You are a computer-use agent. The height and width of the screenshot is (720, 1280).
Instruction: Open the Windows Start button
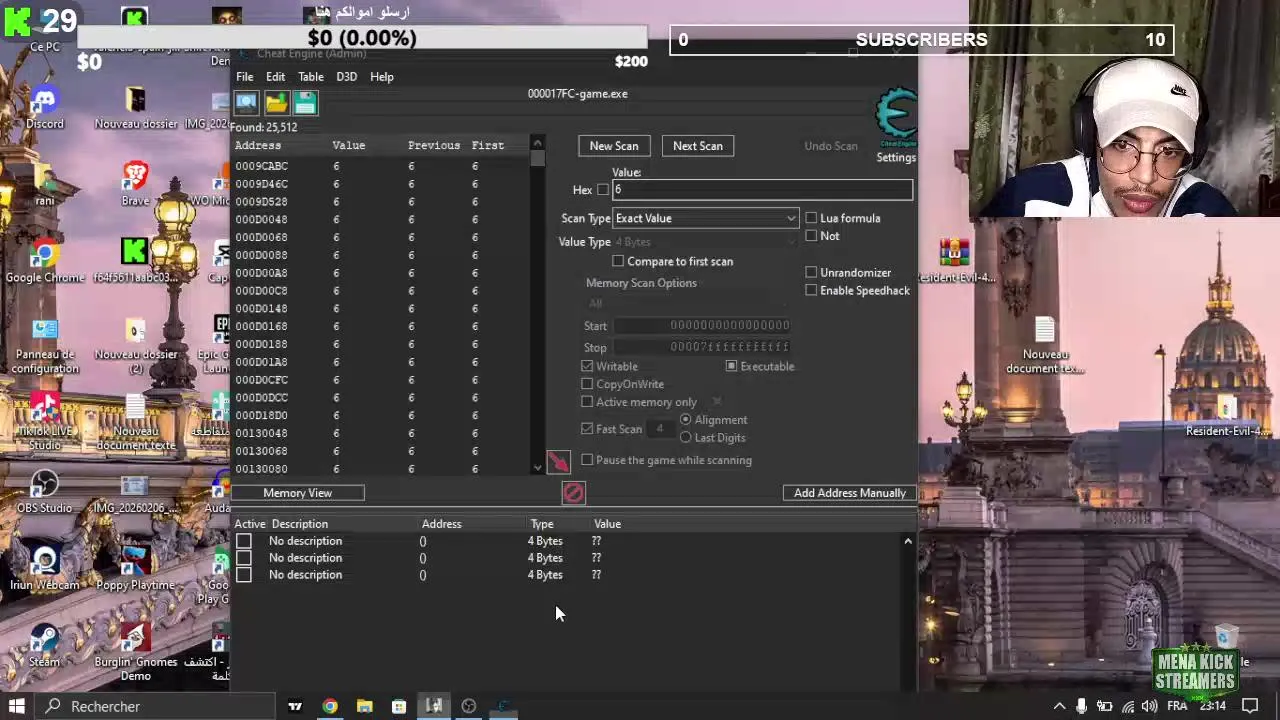tap(17, 706)
